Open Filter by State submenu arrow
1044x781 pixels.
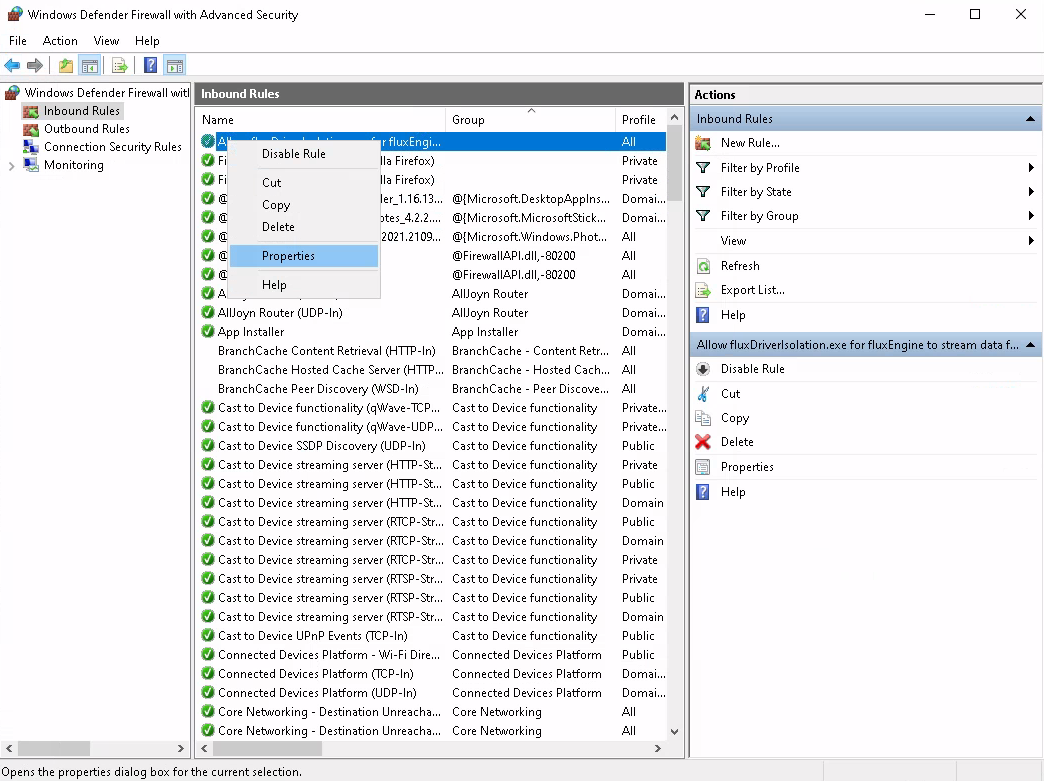click(x=1031, y=192)
